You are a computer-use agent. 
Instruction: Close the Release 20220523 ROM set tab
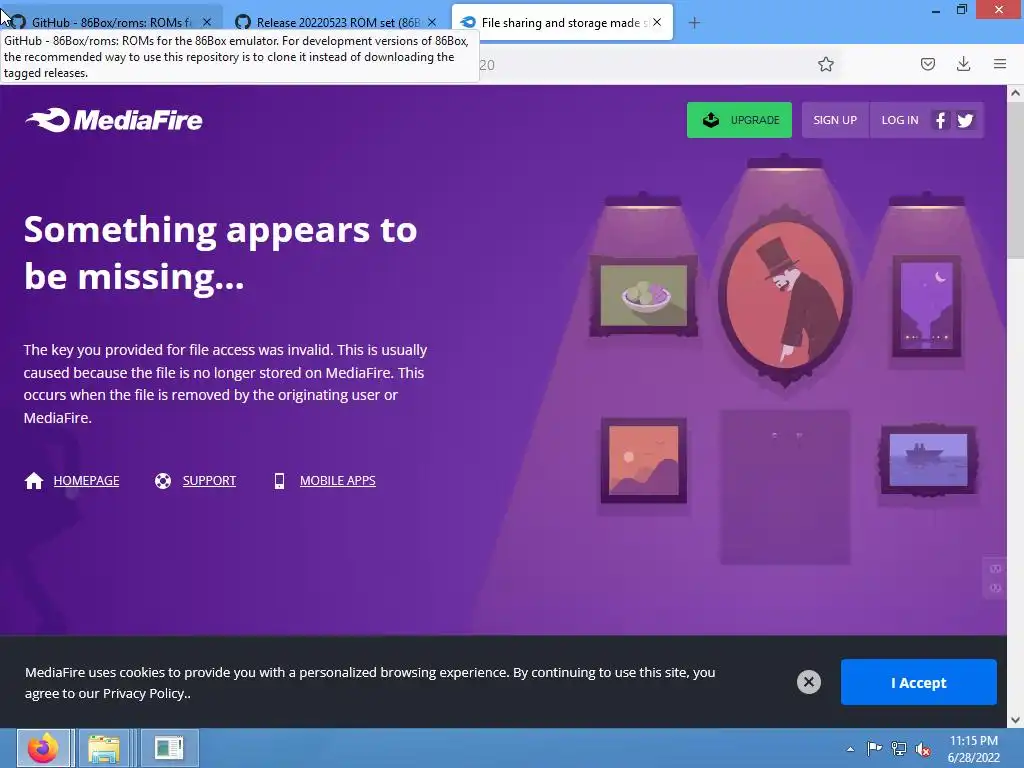click(432, 22)
